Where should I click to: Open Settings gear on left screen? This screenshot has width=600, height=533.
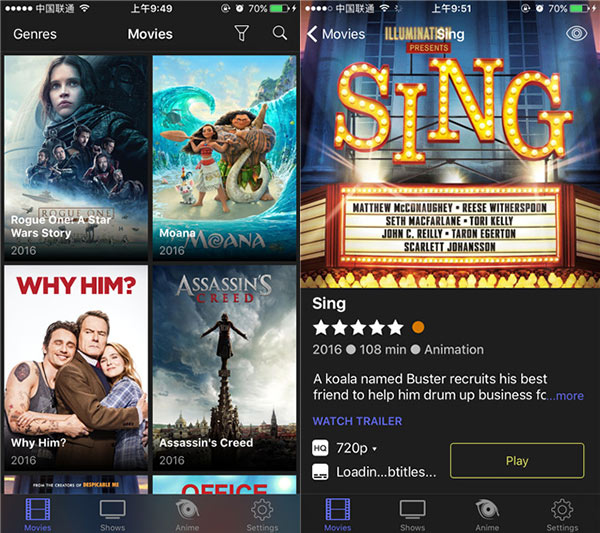click(x=262, y=515)
